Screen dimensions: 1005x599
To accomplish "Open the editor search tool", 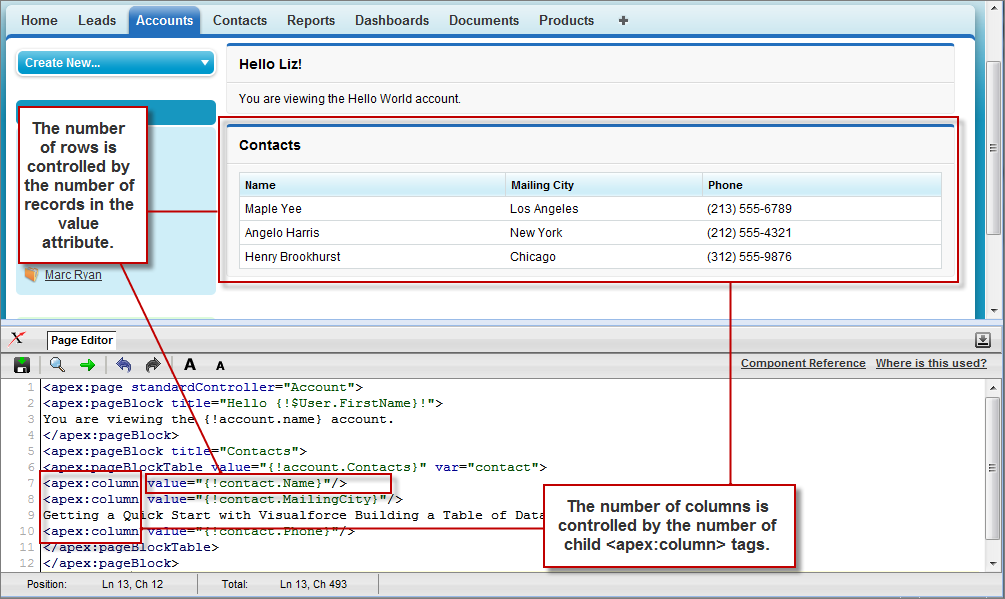I will click(x=57, y=364).
